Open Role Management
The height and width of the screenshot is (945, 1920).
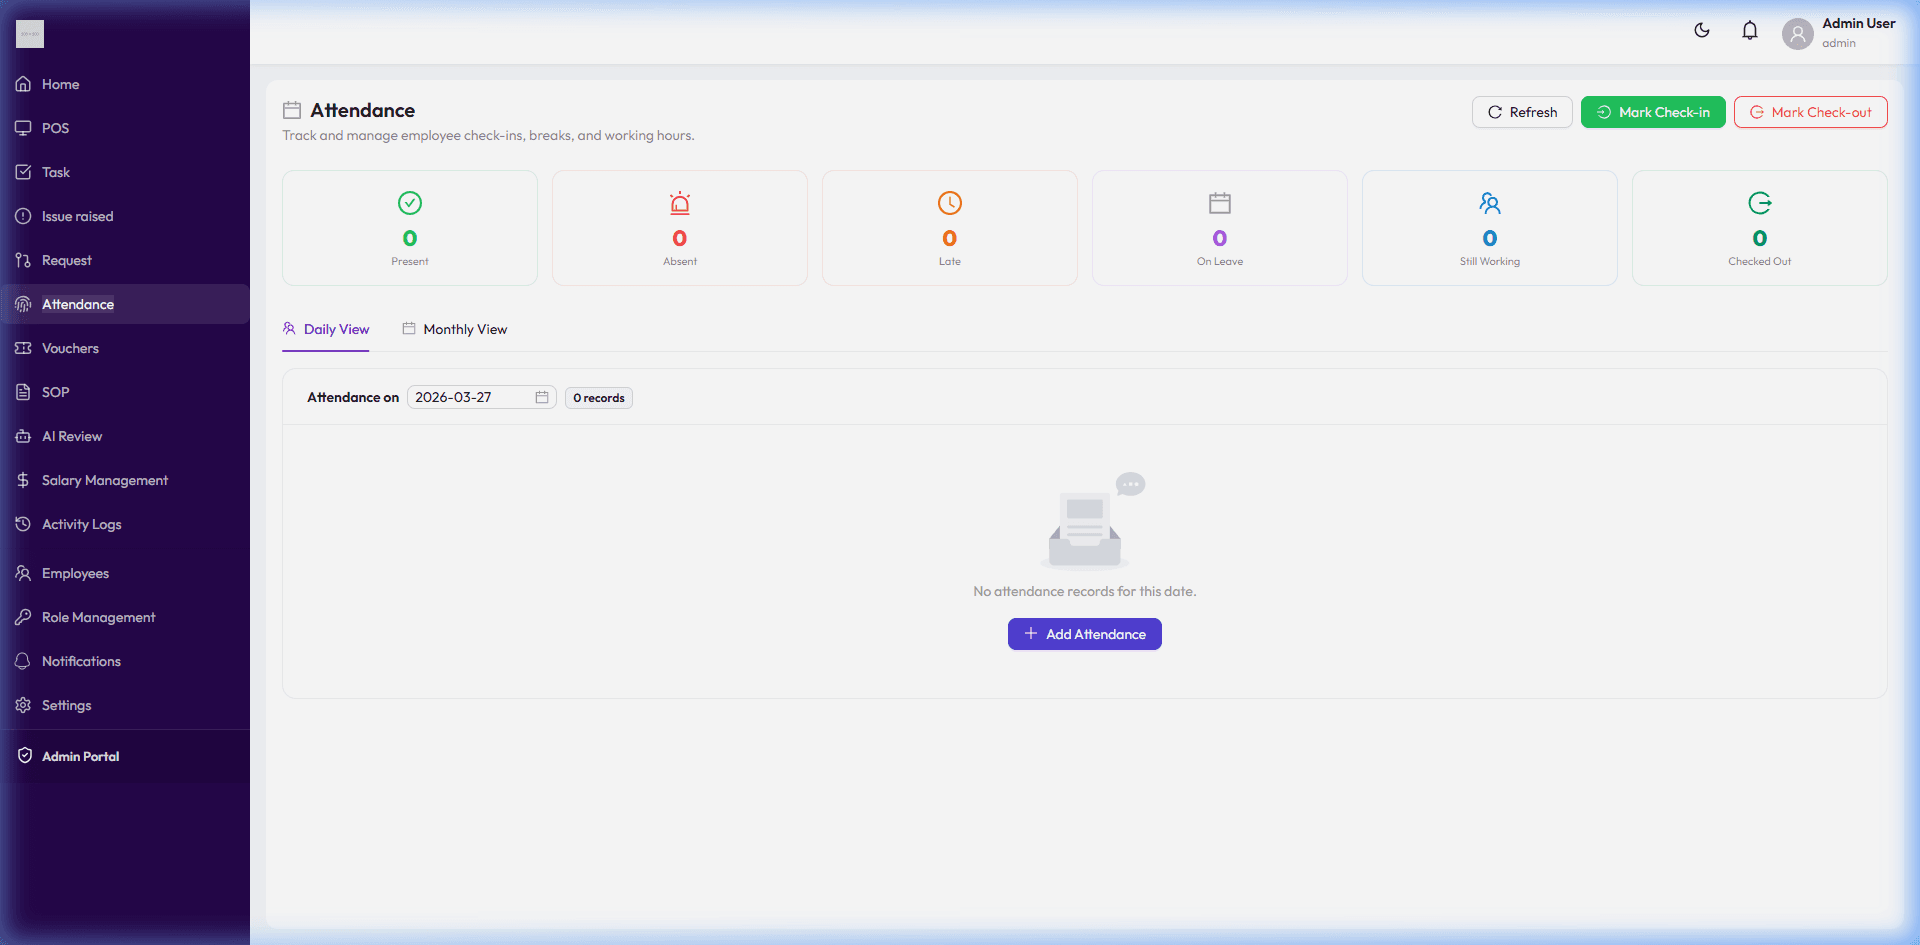98,617
